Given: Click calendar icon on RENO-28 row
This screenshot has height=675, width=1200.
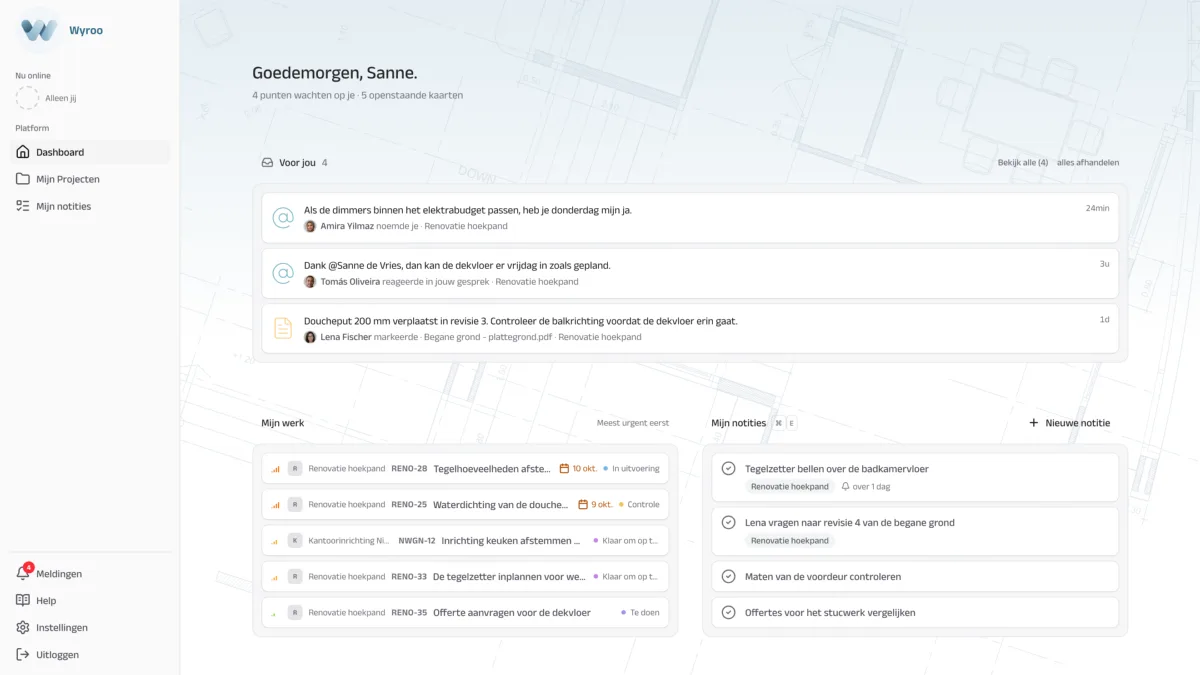Looking at the screenshot, I should click(564, 468).
